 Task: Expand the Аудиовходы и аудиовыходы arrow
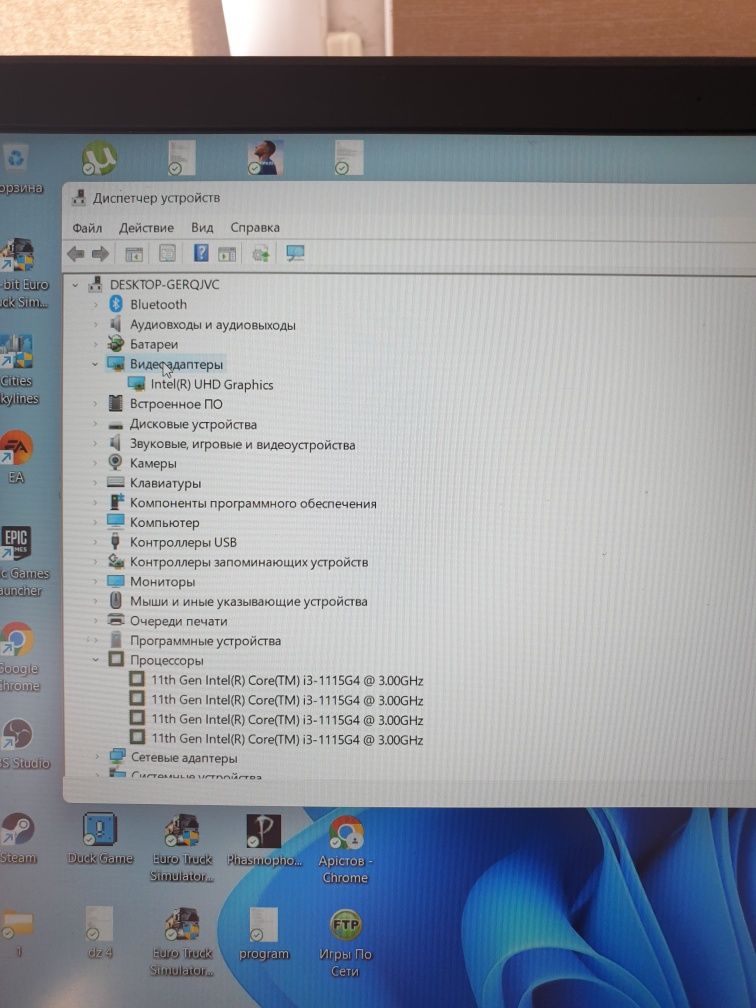96,325
